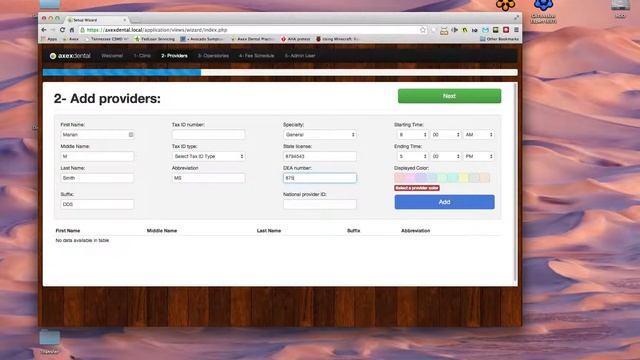This screenshot has width=640, height=360.
Task: Click the State license input field
Action: tap(320, 156)
